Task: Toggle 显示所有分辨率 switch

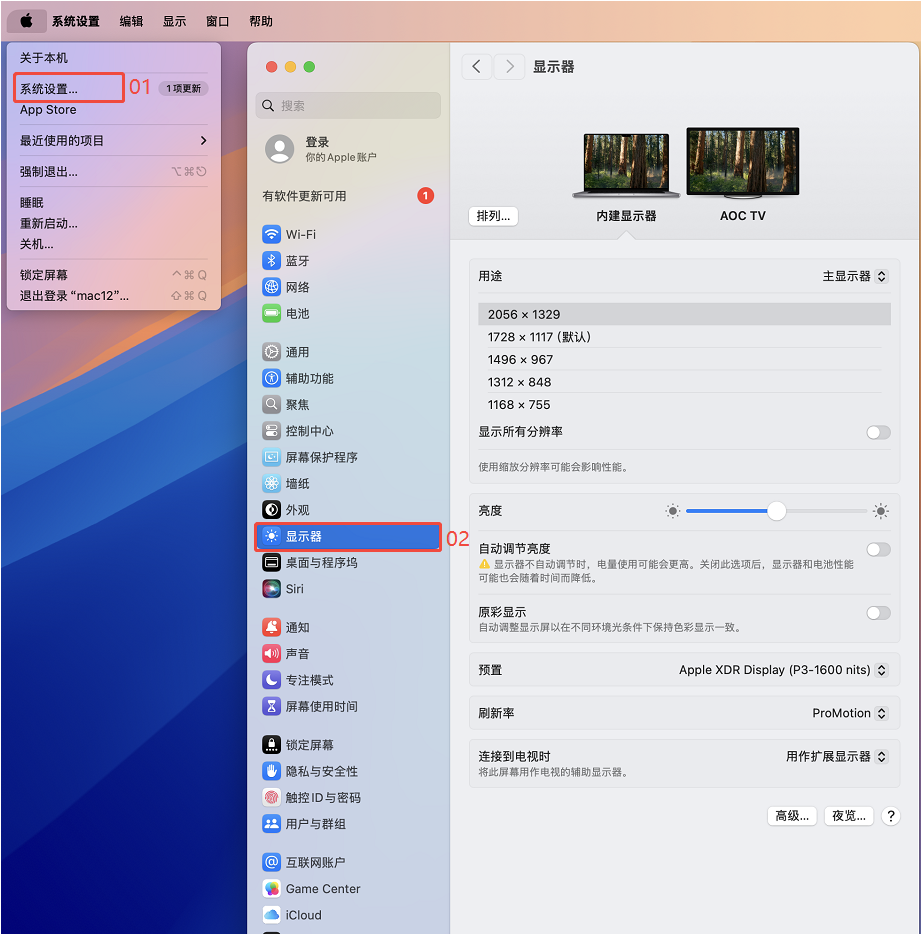Action: 877,432
